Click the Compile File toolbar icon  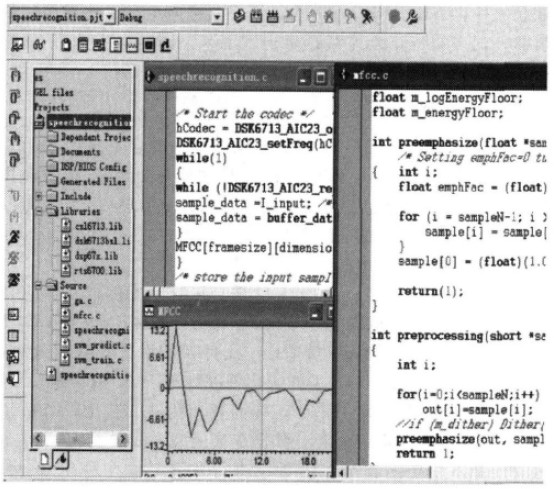(240, 16)
